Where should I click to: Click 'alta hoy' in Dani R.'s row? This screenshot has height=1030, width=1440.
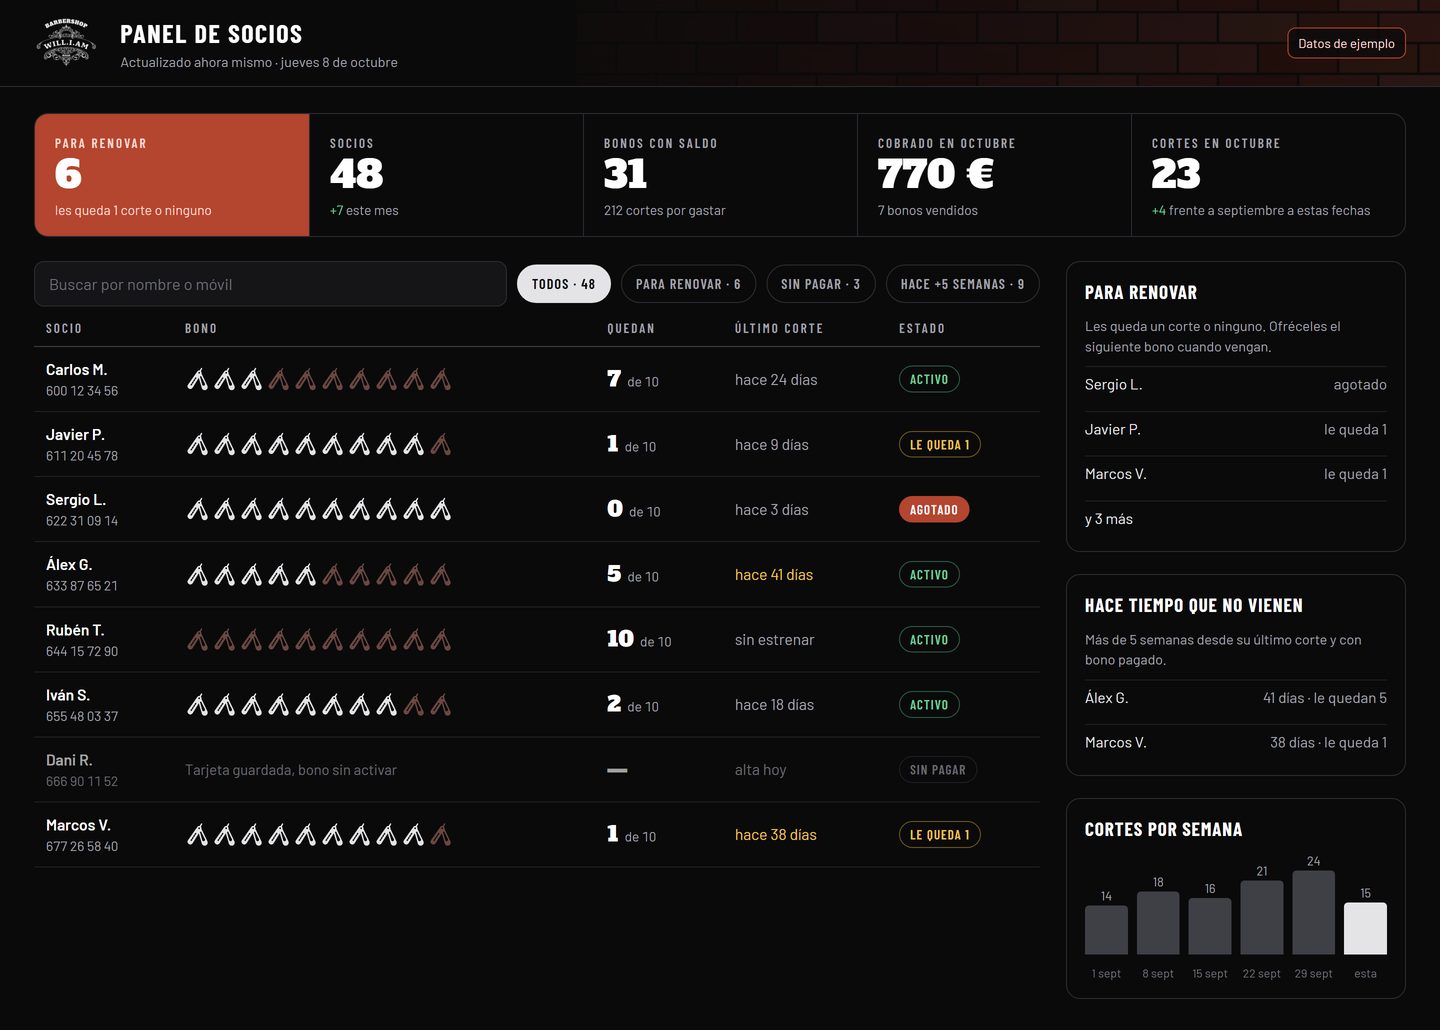(761, 770)
